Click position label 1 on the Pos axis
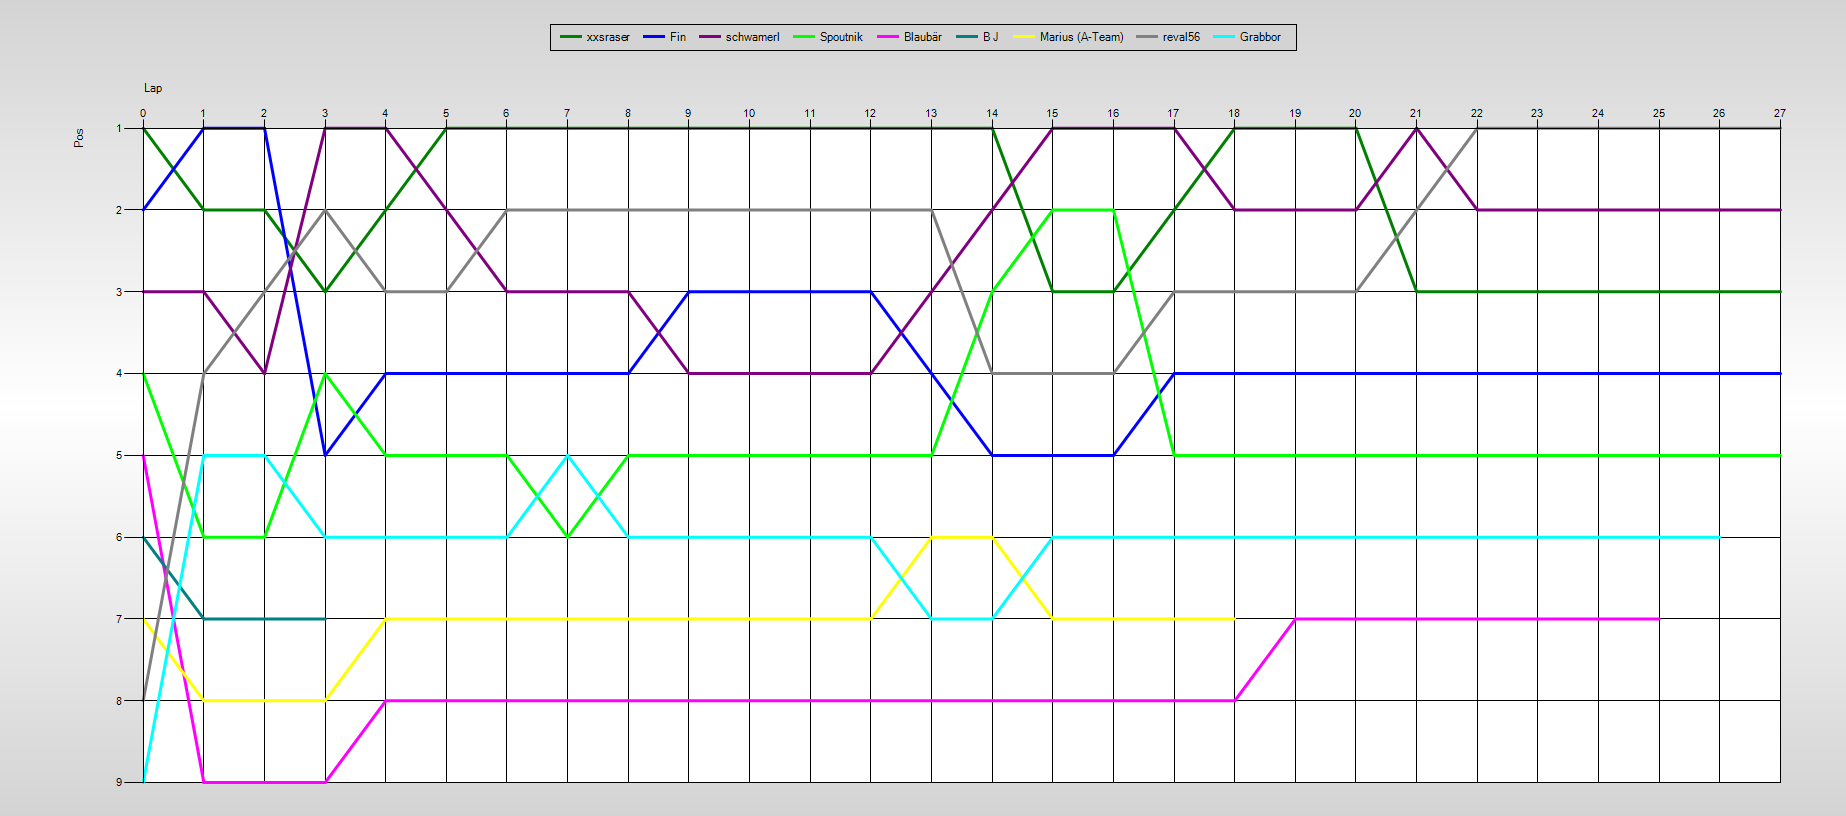This screenshot has width=1846, height=816. pyautogui.click(x=119, y=128)
